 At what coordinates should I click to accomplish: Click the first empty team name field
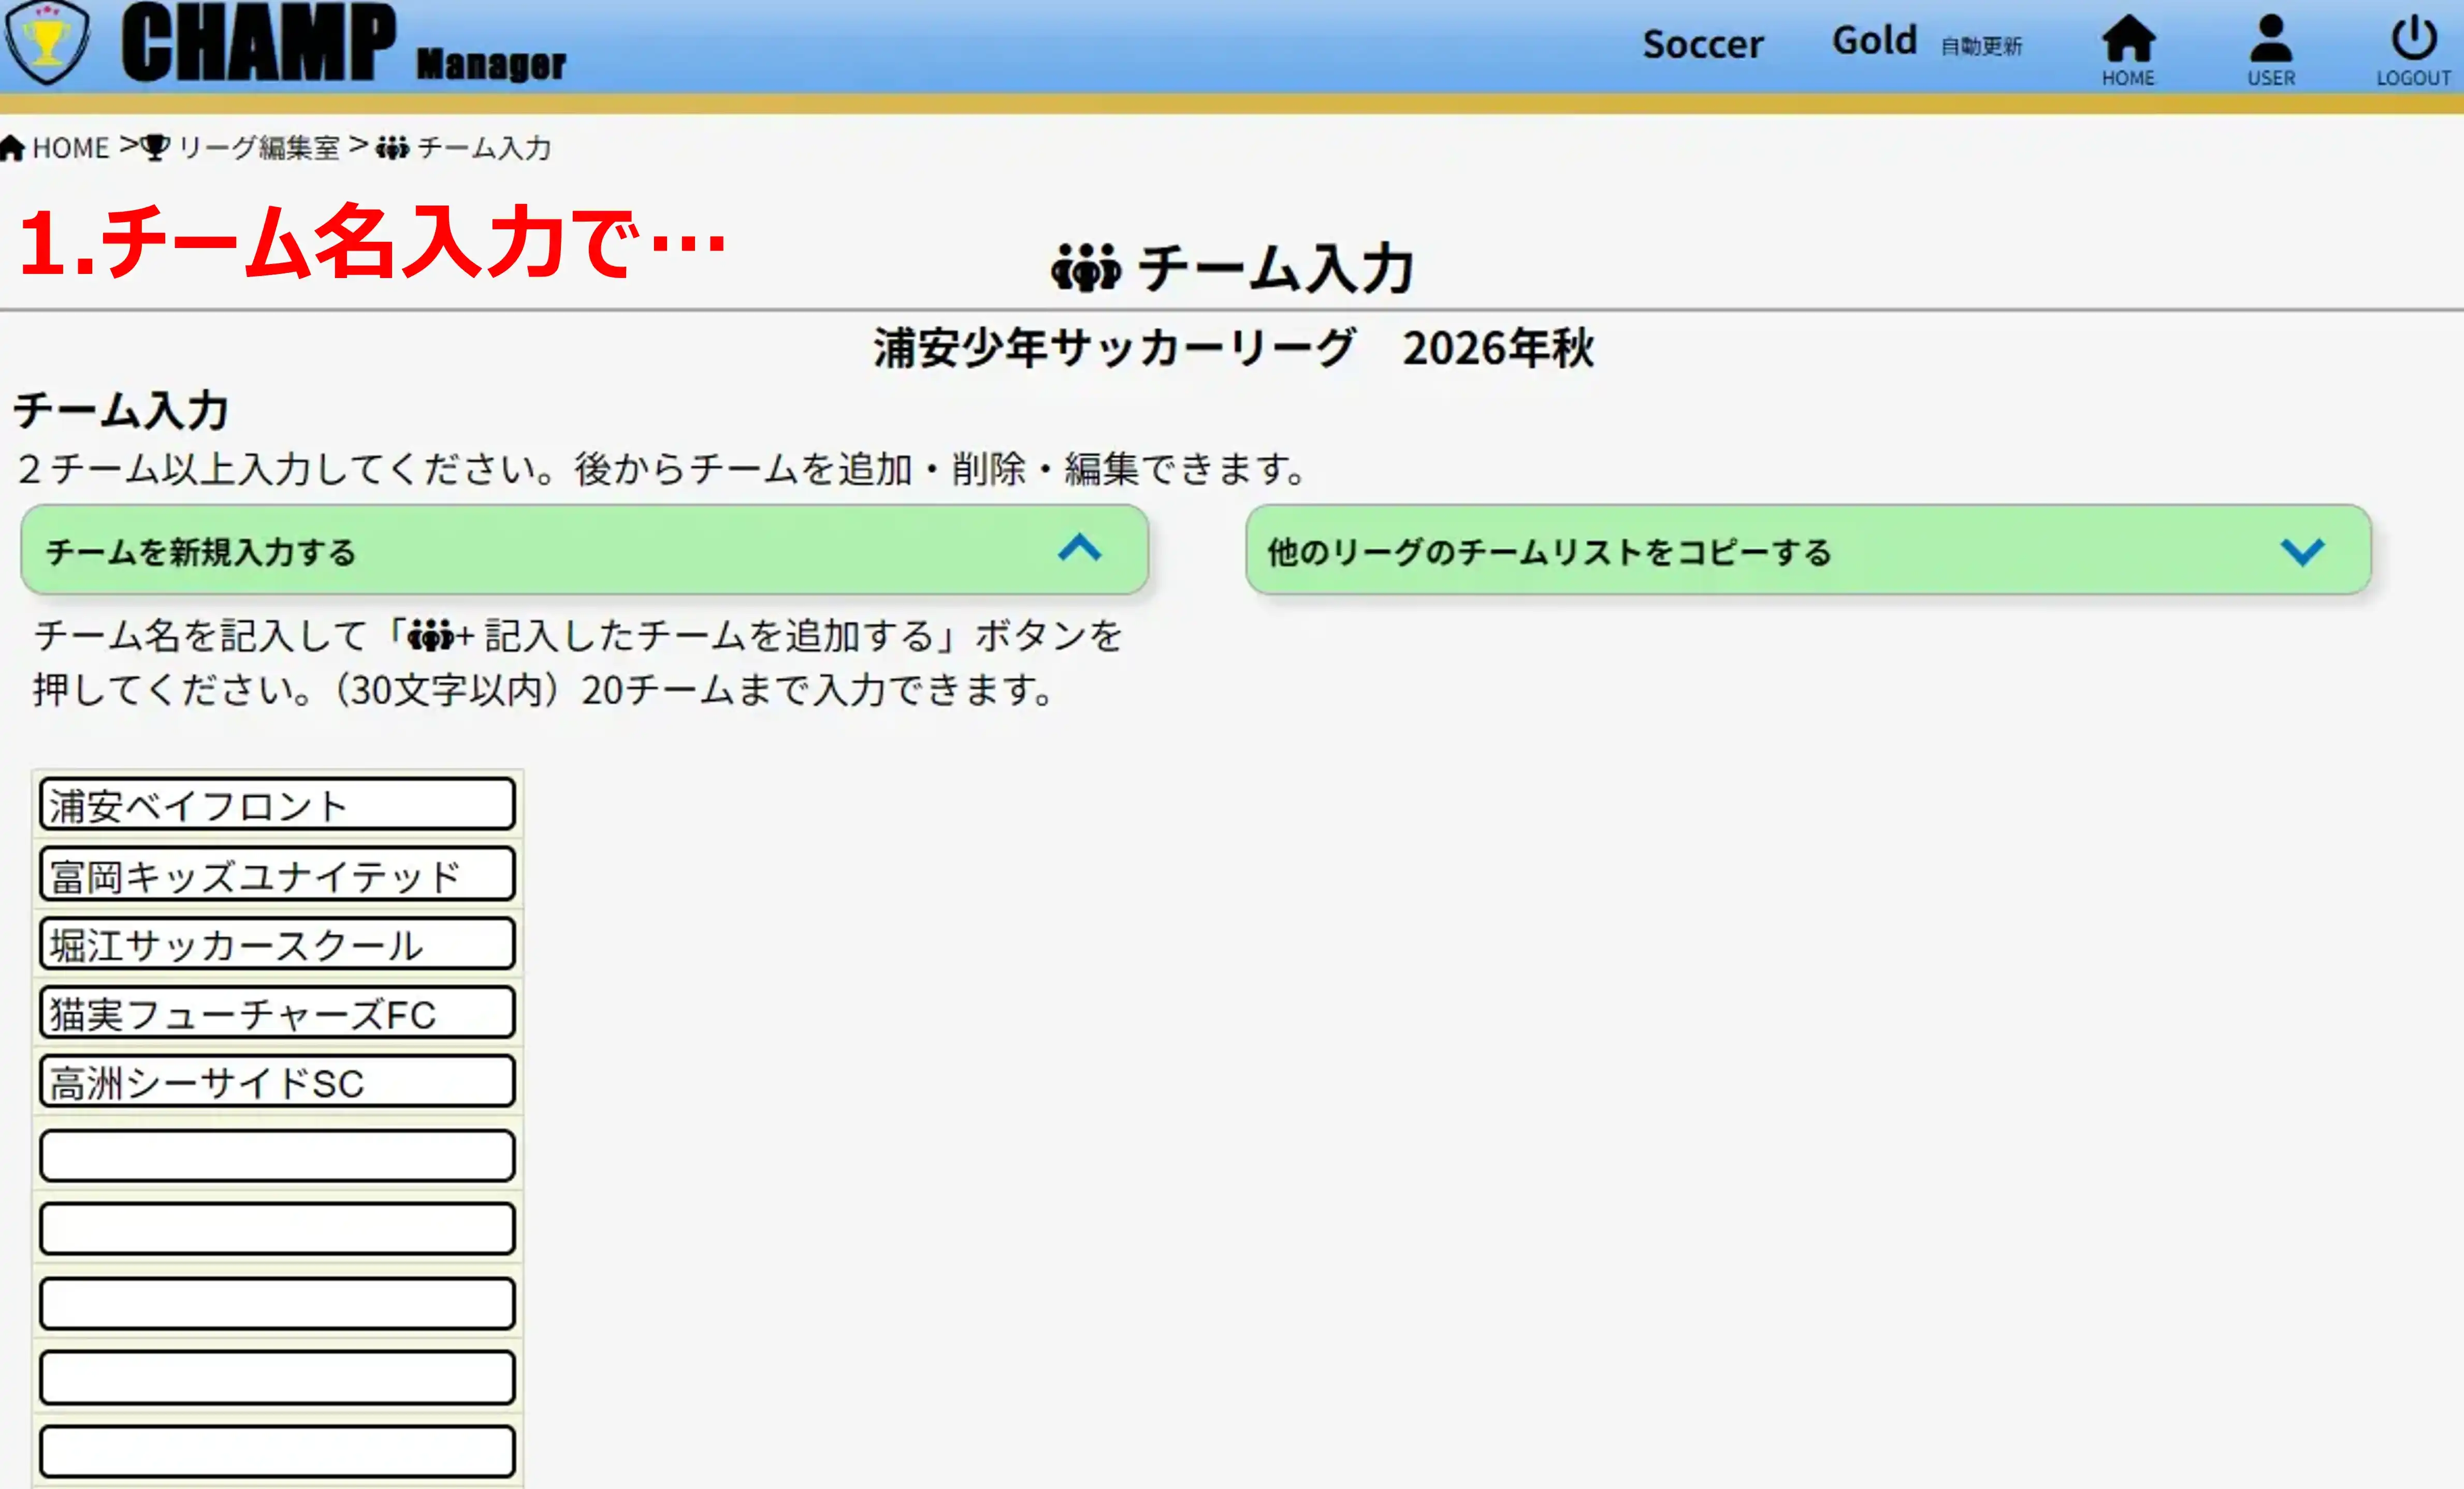click(277, 1156)
